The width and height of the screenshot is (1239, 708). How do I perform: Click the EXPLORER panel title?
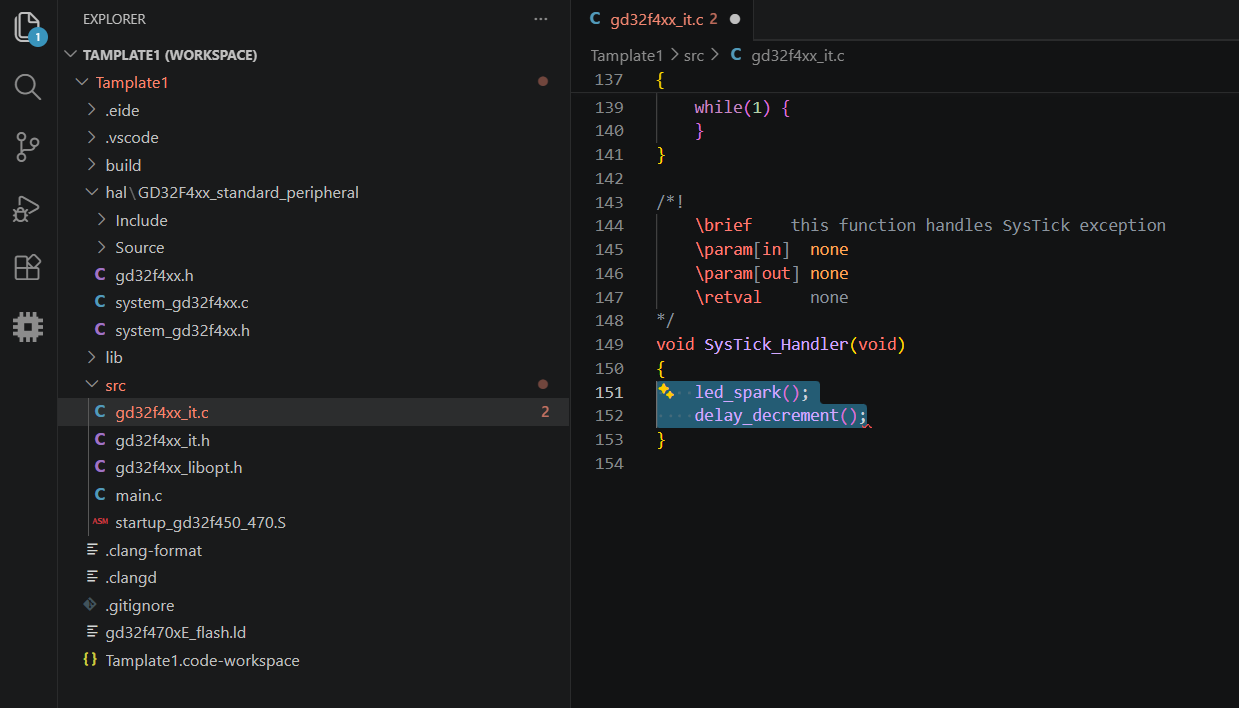pyautogui.click(x=114, y=19)
